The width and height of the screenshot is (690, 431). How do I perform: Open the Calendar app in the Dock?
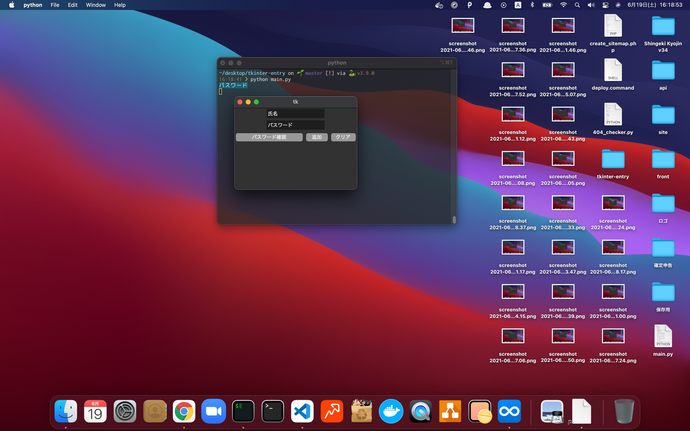point(95,411)
